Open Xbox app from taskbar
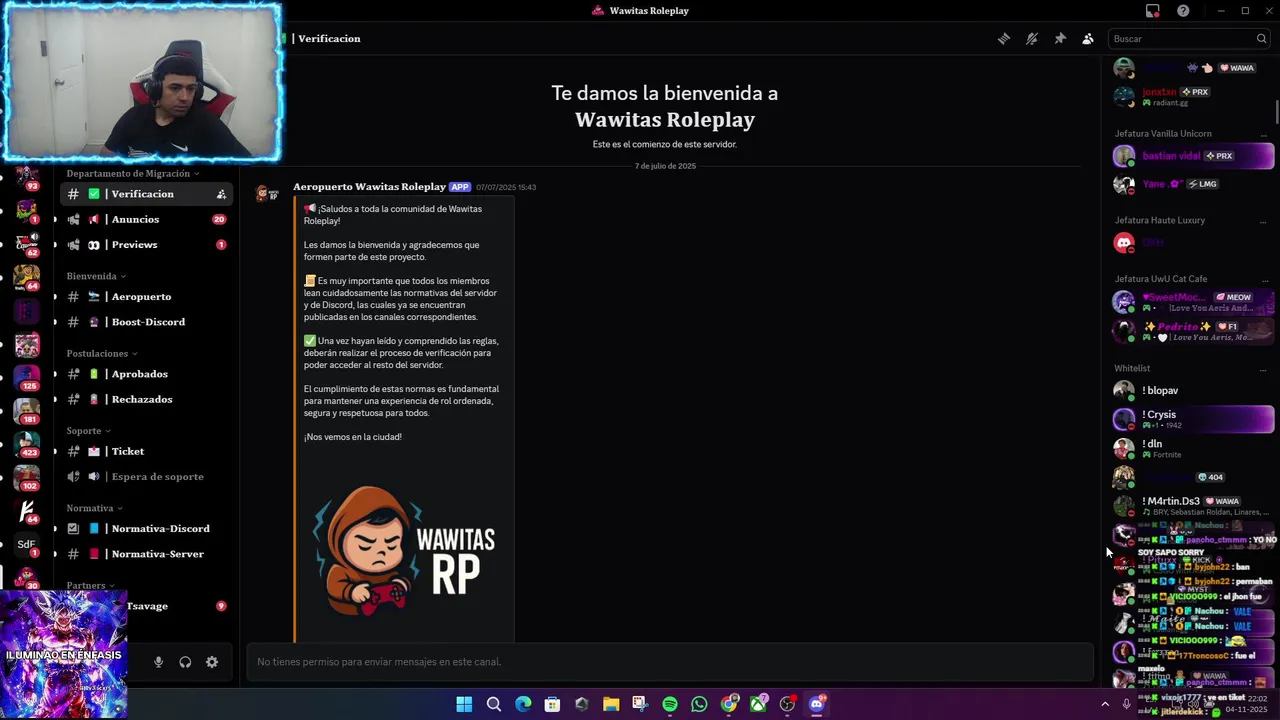 point(758,705)
